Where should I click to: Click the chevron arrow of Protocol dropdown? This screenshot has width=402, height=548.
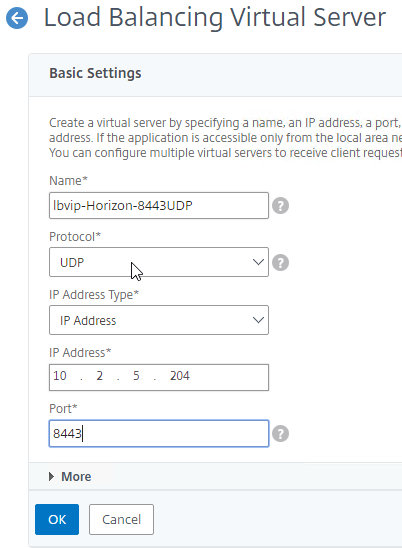pyautogui.click(x=258, y=262)
